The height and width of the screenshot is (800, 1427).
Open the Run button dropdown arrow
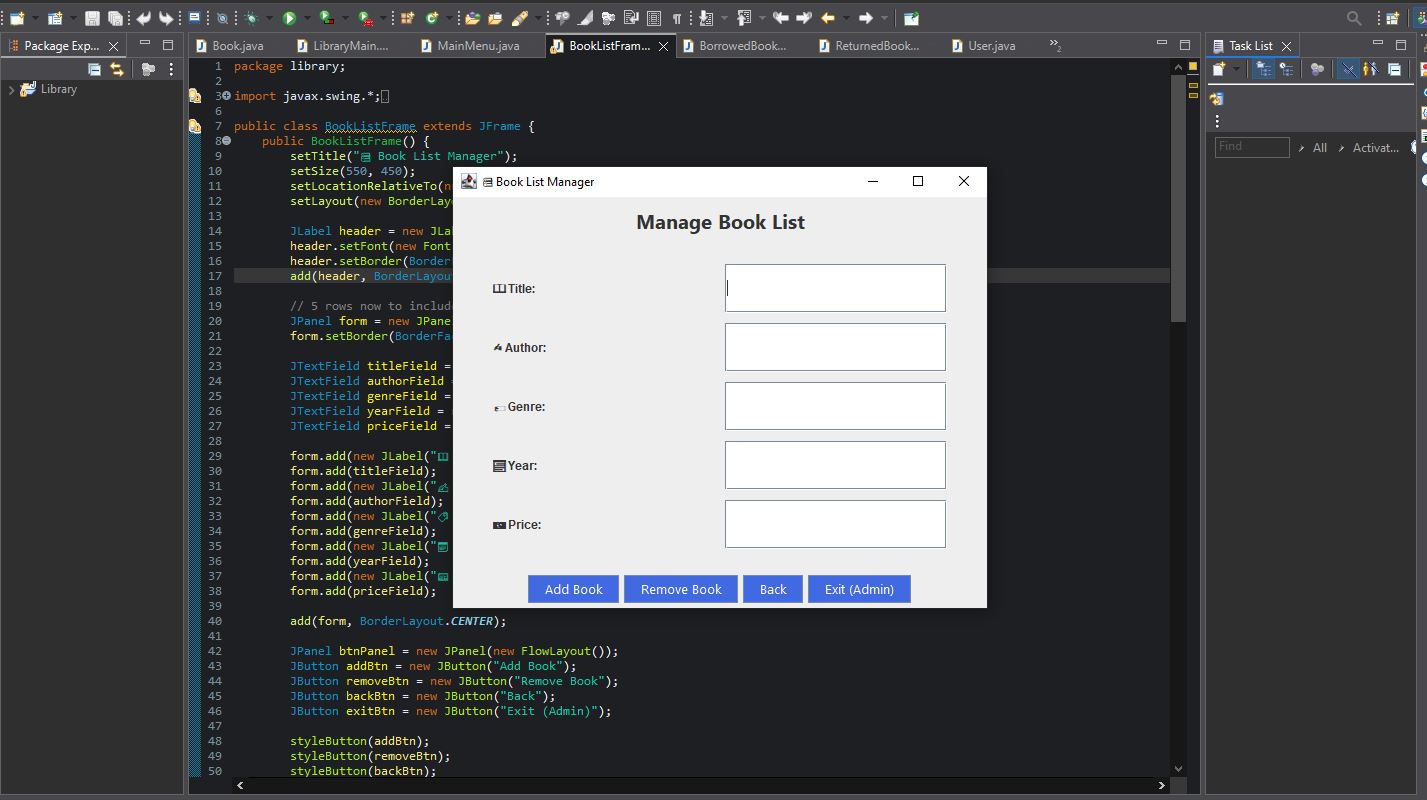307,18
